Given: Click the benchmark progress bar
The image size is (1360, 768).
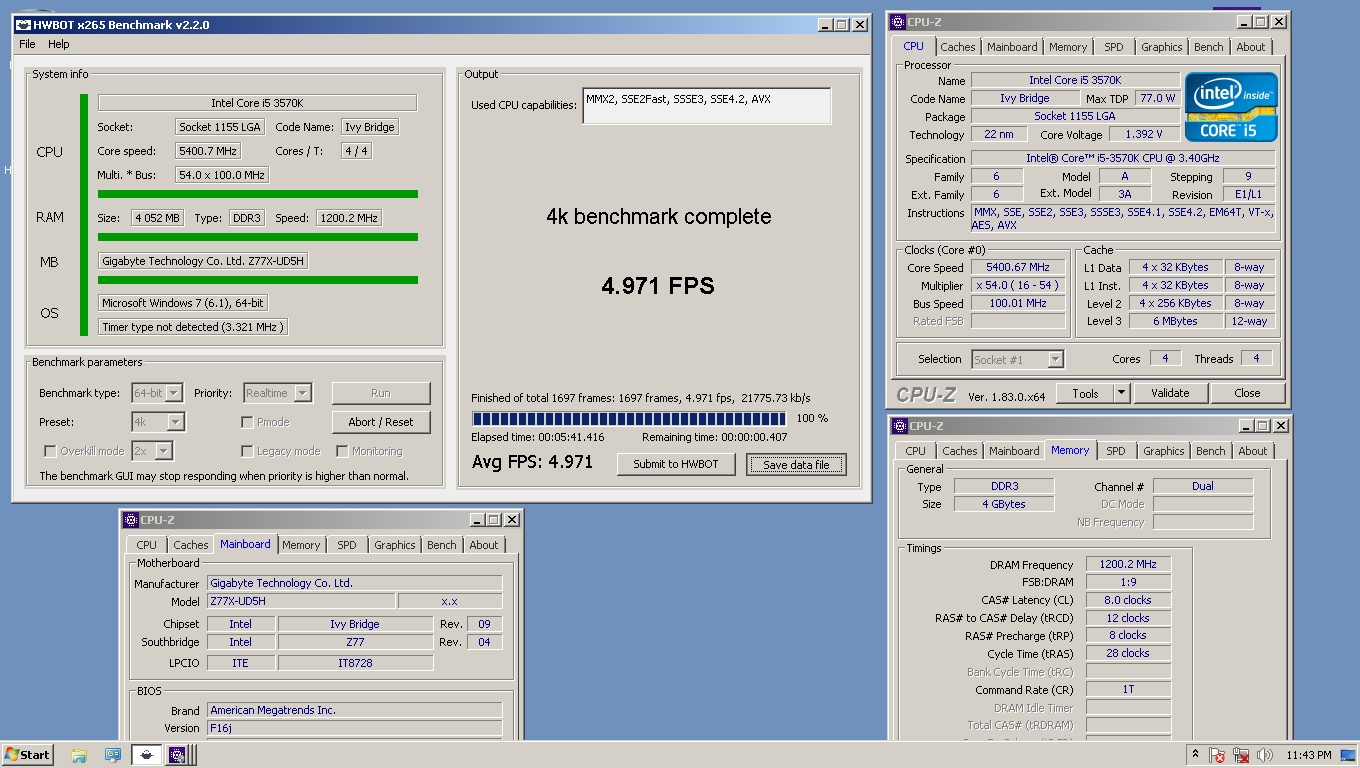Looking at the screenshot, I should coord(629,418).
